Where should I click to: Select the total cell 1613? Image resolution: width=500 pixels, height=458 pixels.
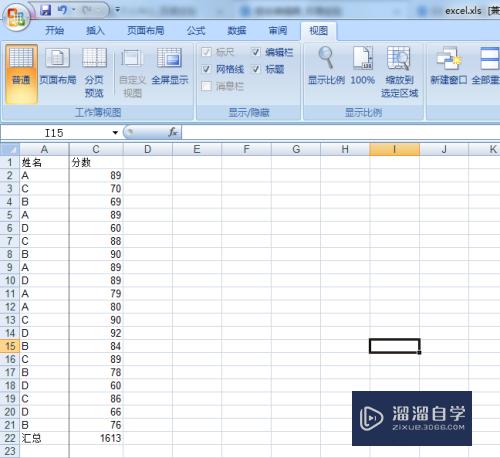click(x=96, y=438)
